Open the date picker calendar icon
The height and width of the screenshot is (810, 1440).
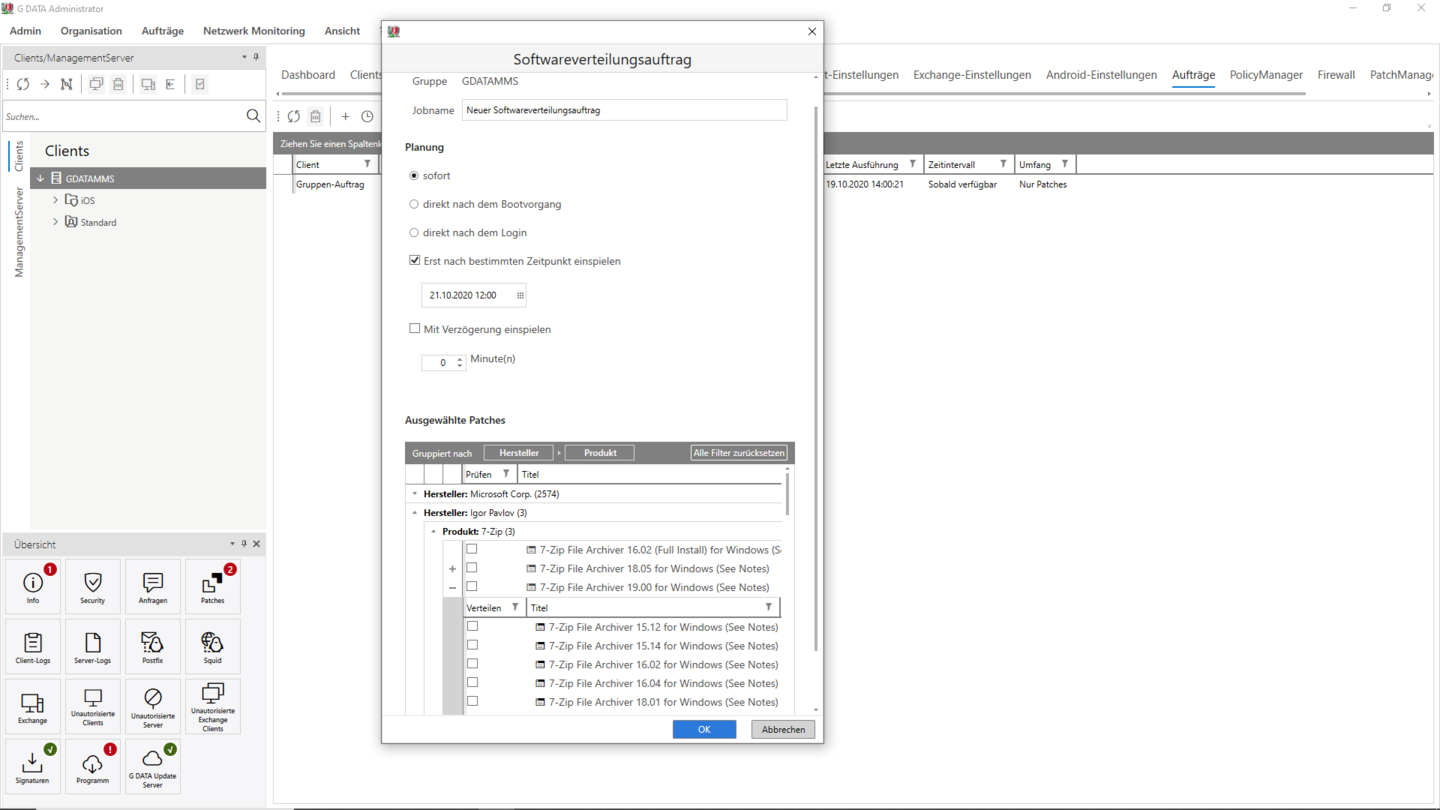coord(520,295)
